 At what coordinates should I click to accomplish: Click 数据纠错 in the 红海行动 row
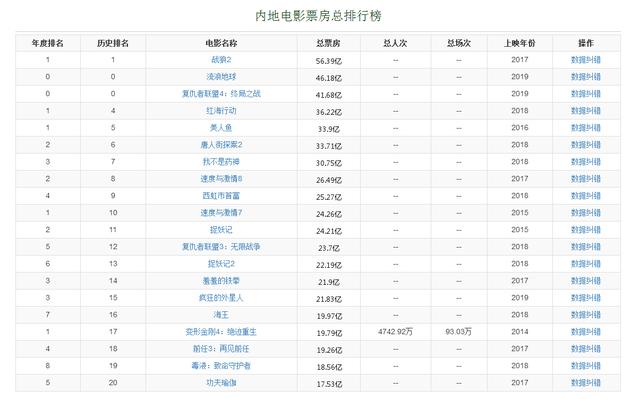coord(586,111)
